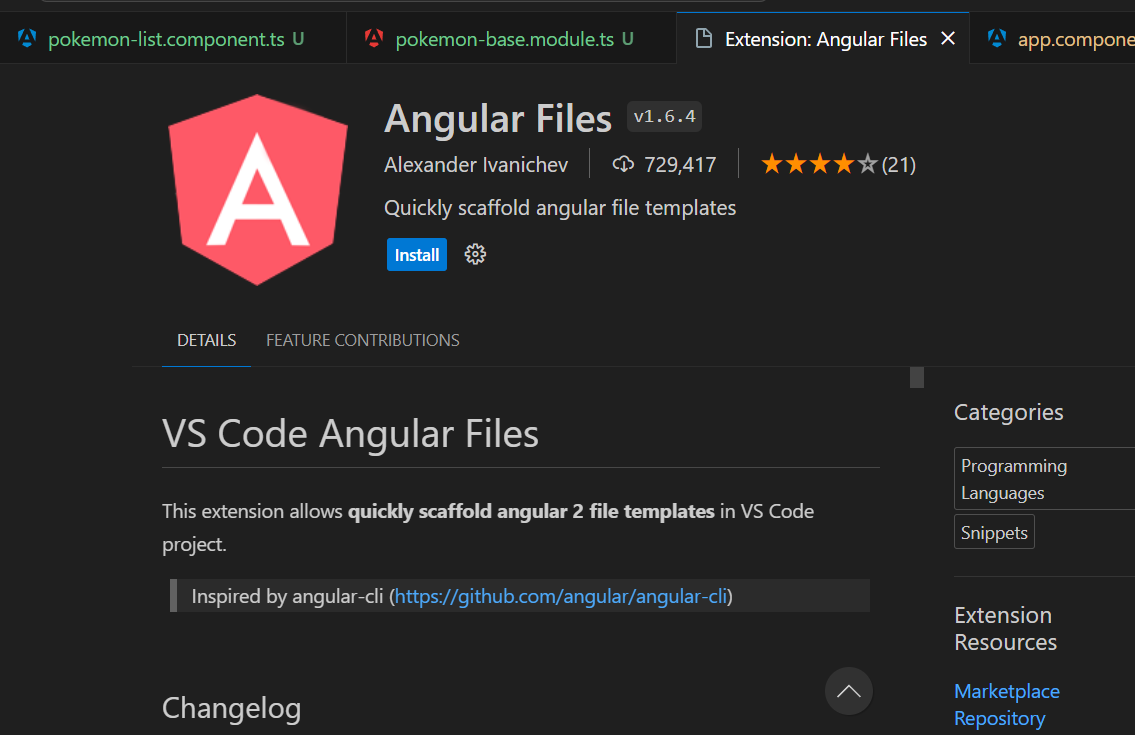Screen dimensions: 1135x735
Task: Click the VS Code Angular Files heading
Action: [350, 434]
